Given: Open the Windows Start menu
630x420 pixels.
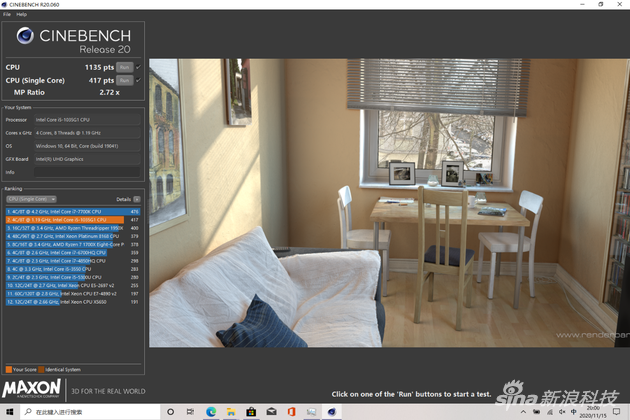Looking at the screenshot, I should coord(10,412).
